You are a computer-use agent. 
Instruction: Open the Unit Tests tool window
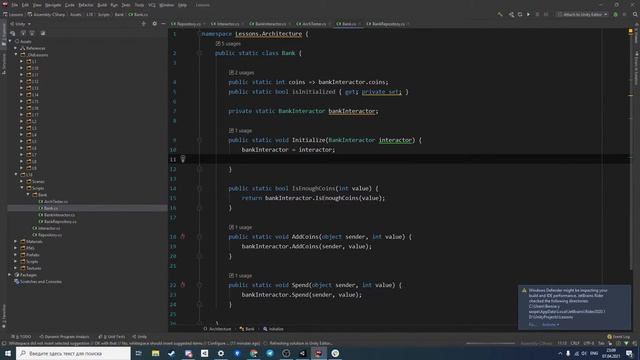pyautogui.click(x=111, y=337)
